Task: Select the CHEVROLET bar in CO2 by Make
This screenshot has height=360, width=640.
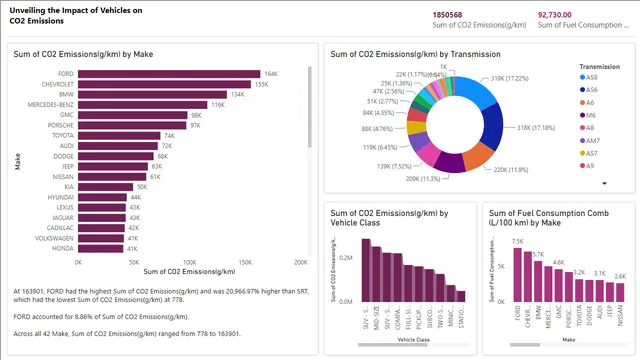Action: coord(164,84)
